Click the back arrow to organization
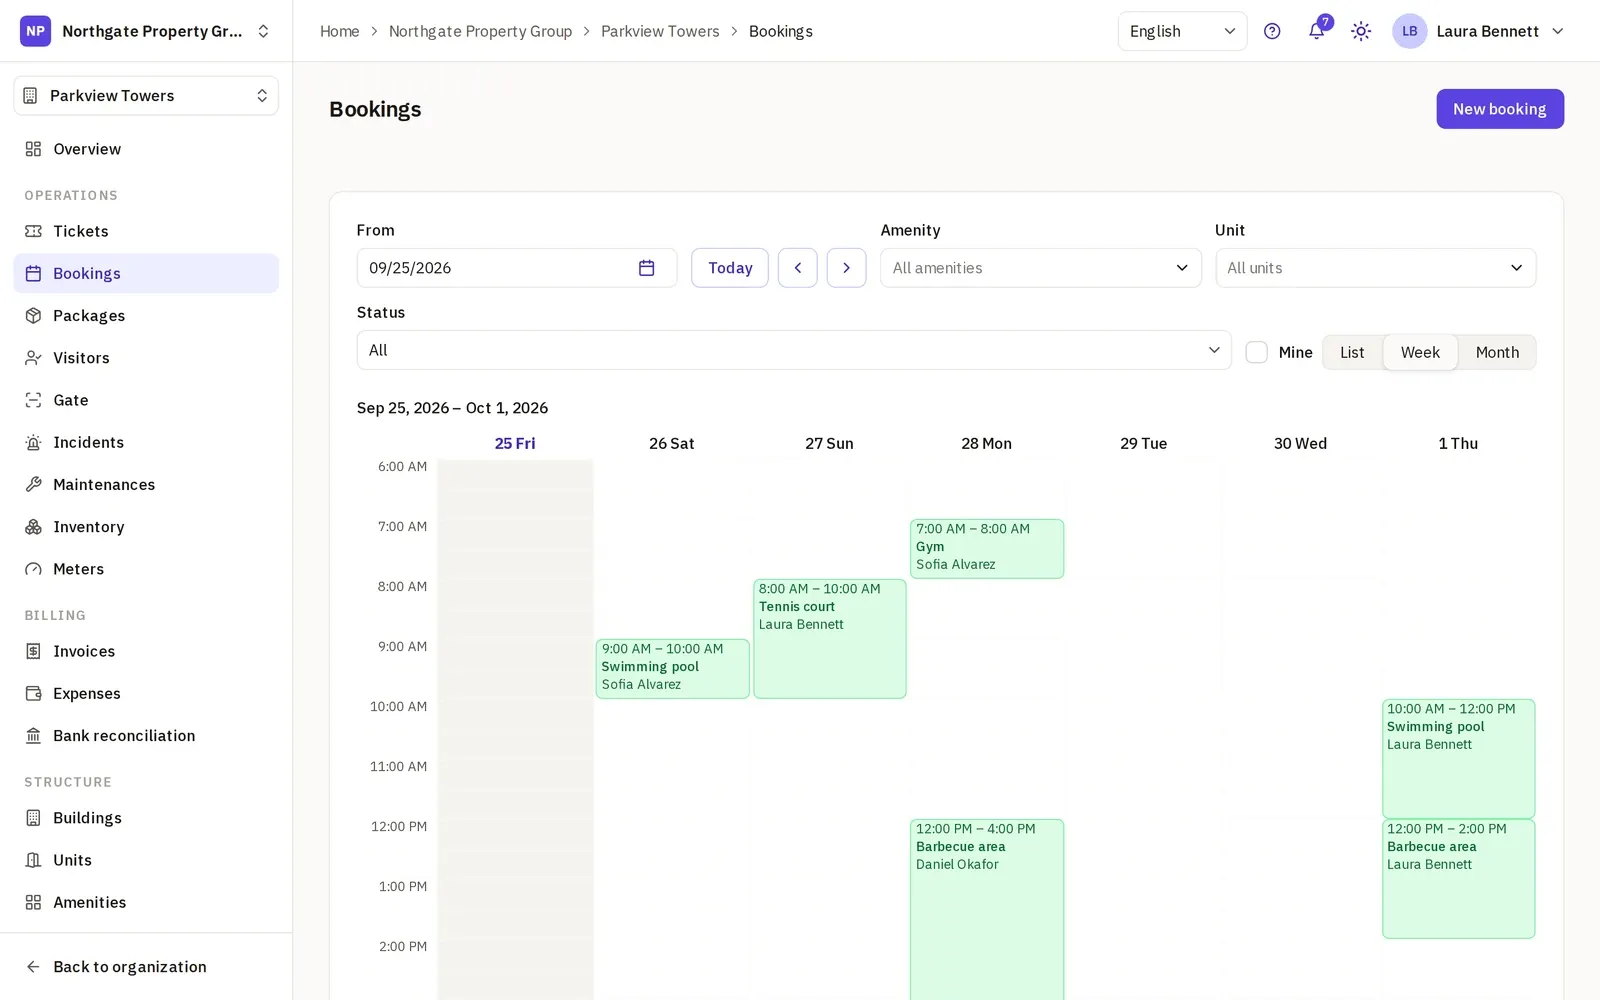 click(33, 967)
